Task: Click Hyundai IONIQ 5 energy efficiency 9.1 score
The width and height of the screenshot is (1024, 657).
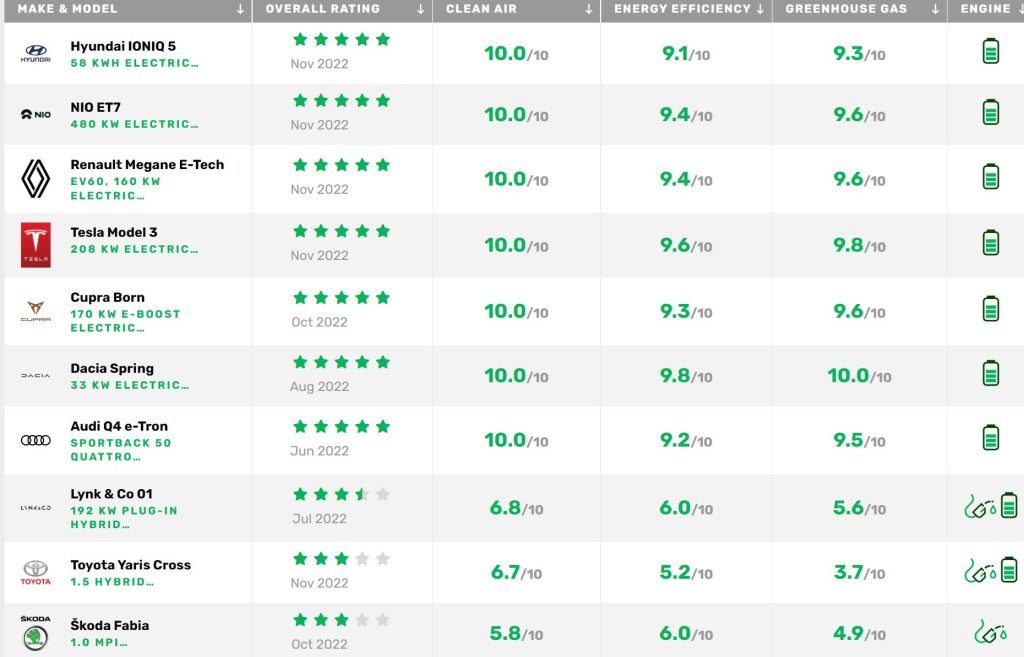Action: pos(686,54)
